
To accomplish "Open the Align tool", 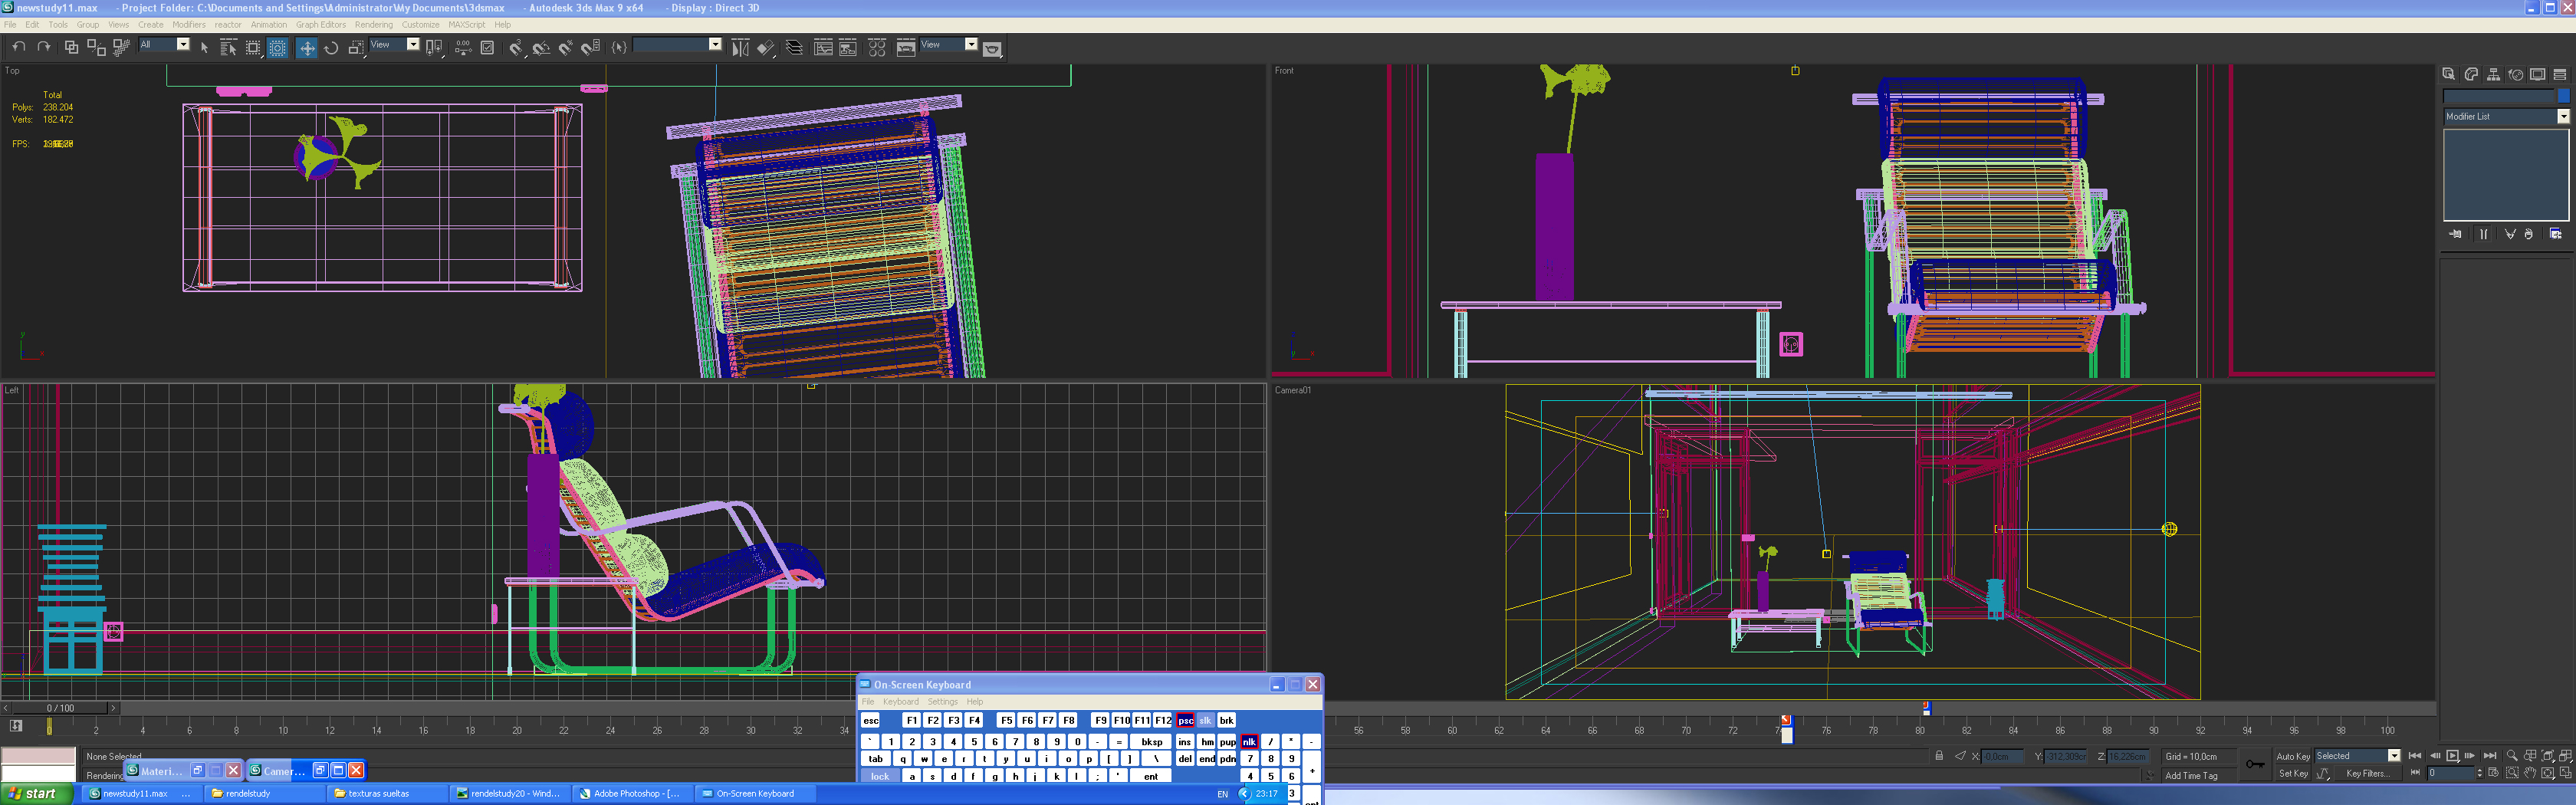I will [765, 47].
